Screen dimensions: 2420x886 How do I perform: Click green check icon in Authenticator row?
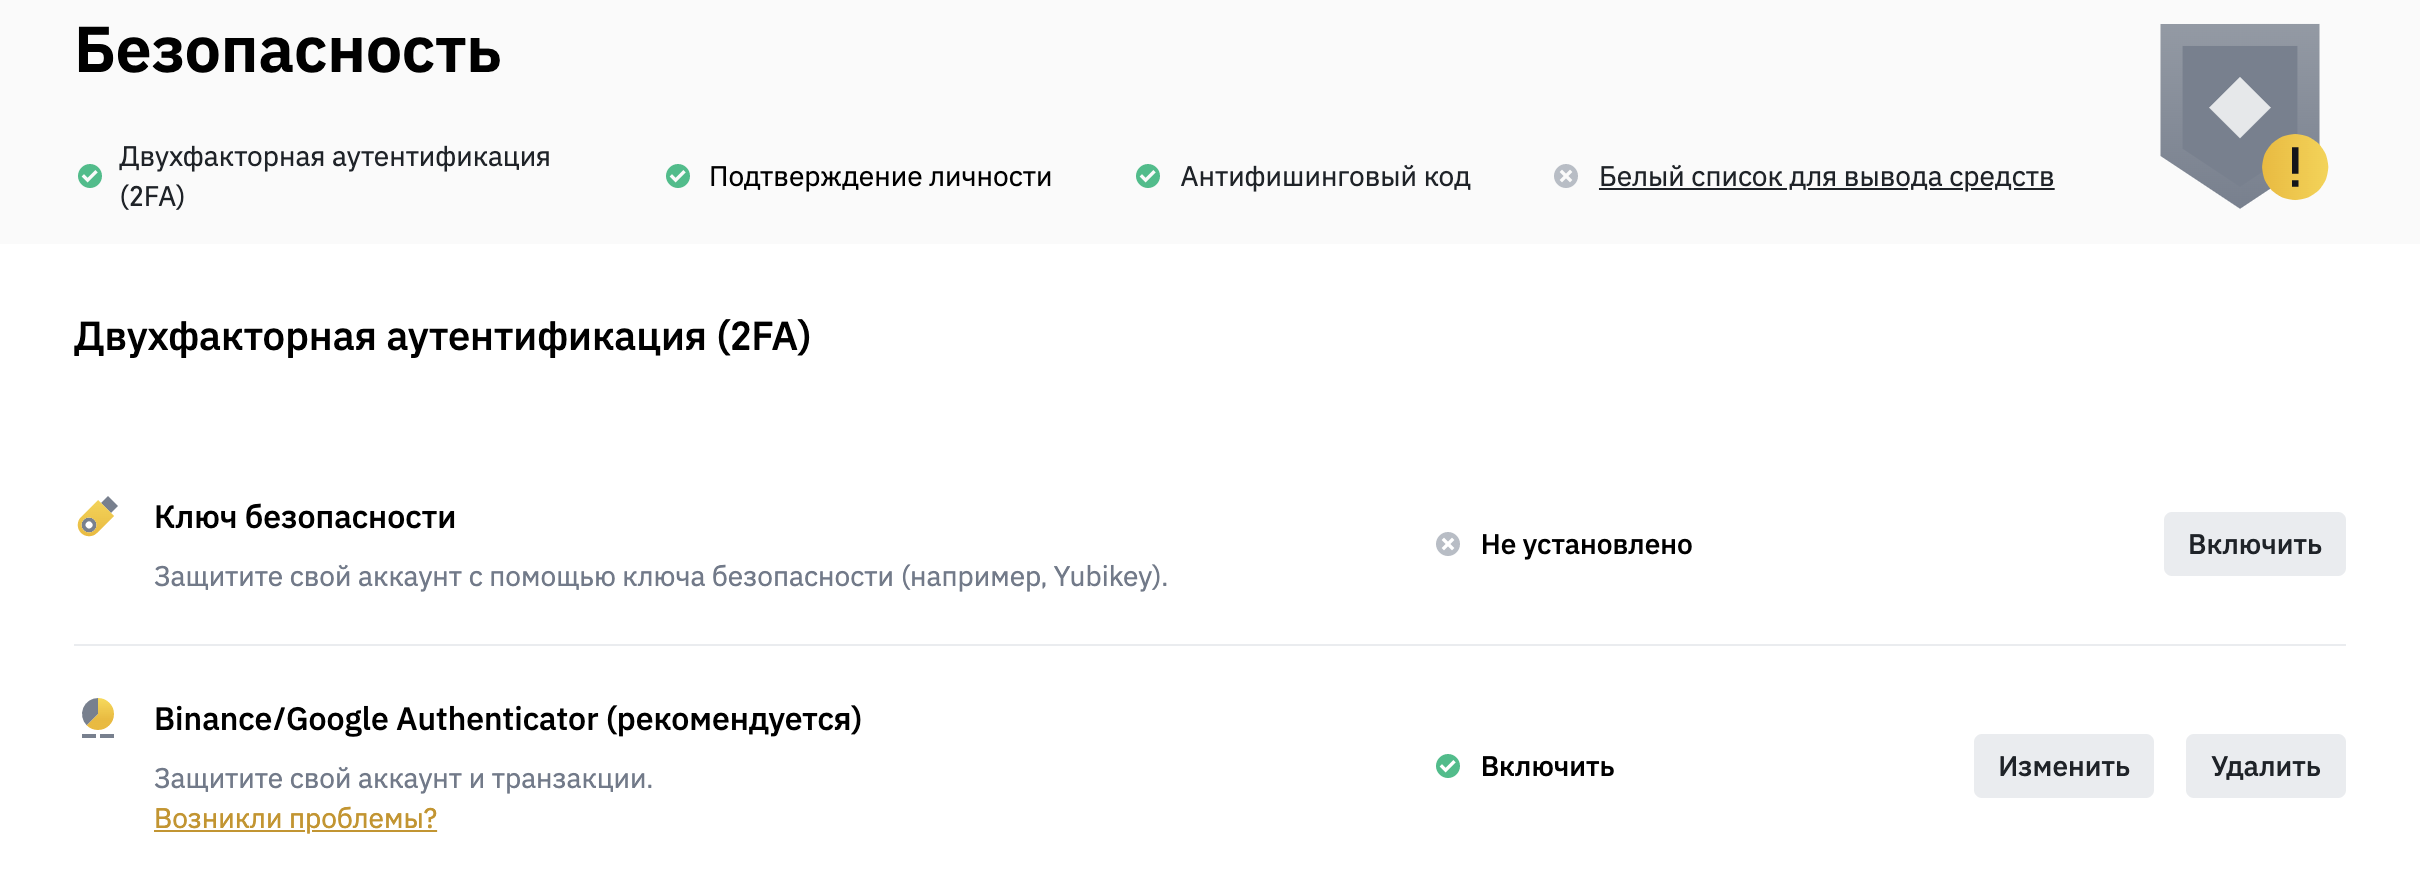(x=1448, y=766)
